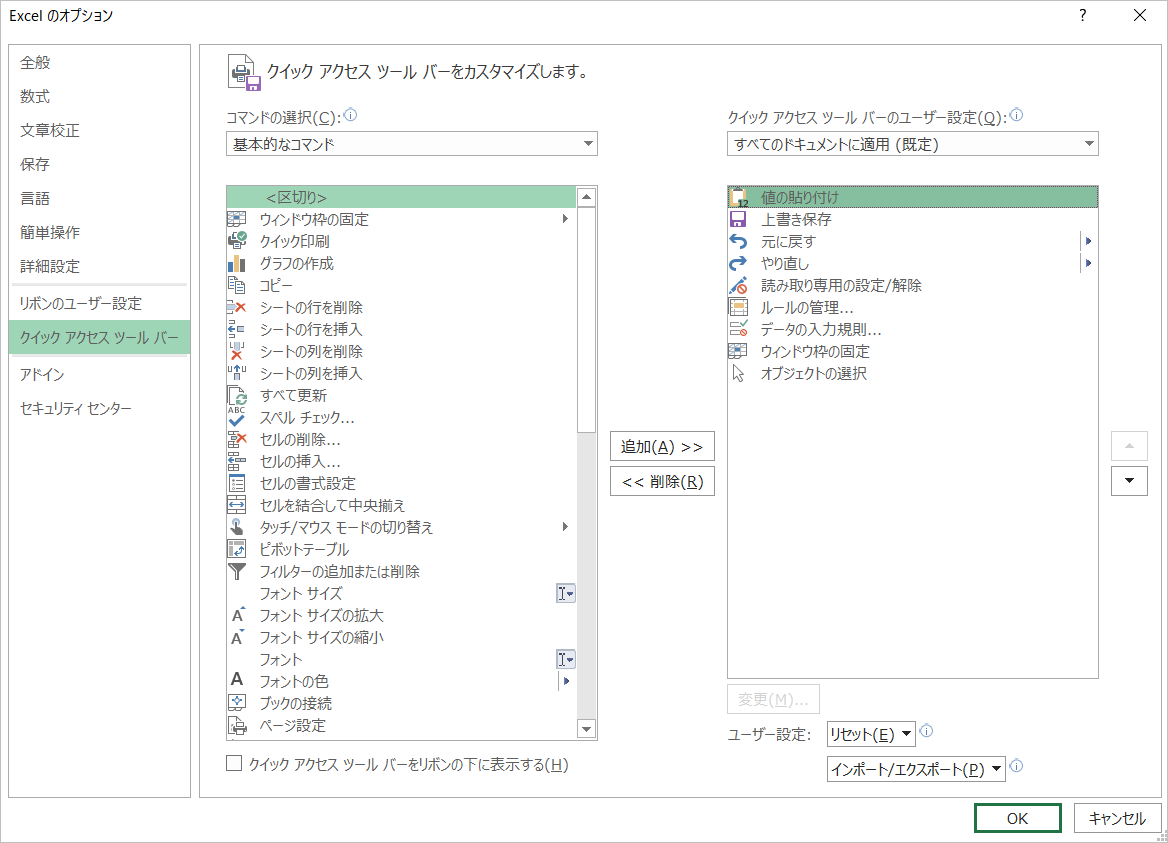Click the command list scrollbar down arrow

coord(588,730)
